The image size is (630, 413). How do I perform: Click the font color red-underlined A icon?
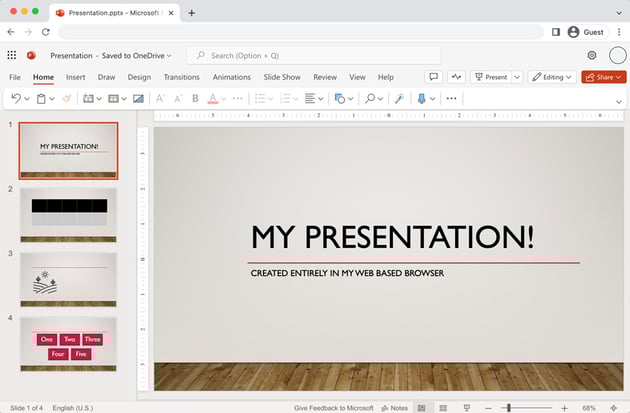pos(213,99)
